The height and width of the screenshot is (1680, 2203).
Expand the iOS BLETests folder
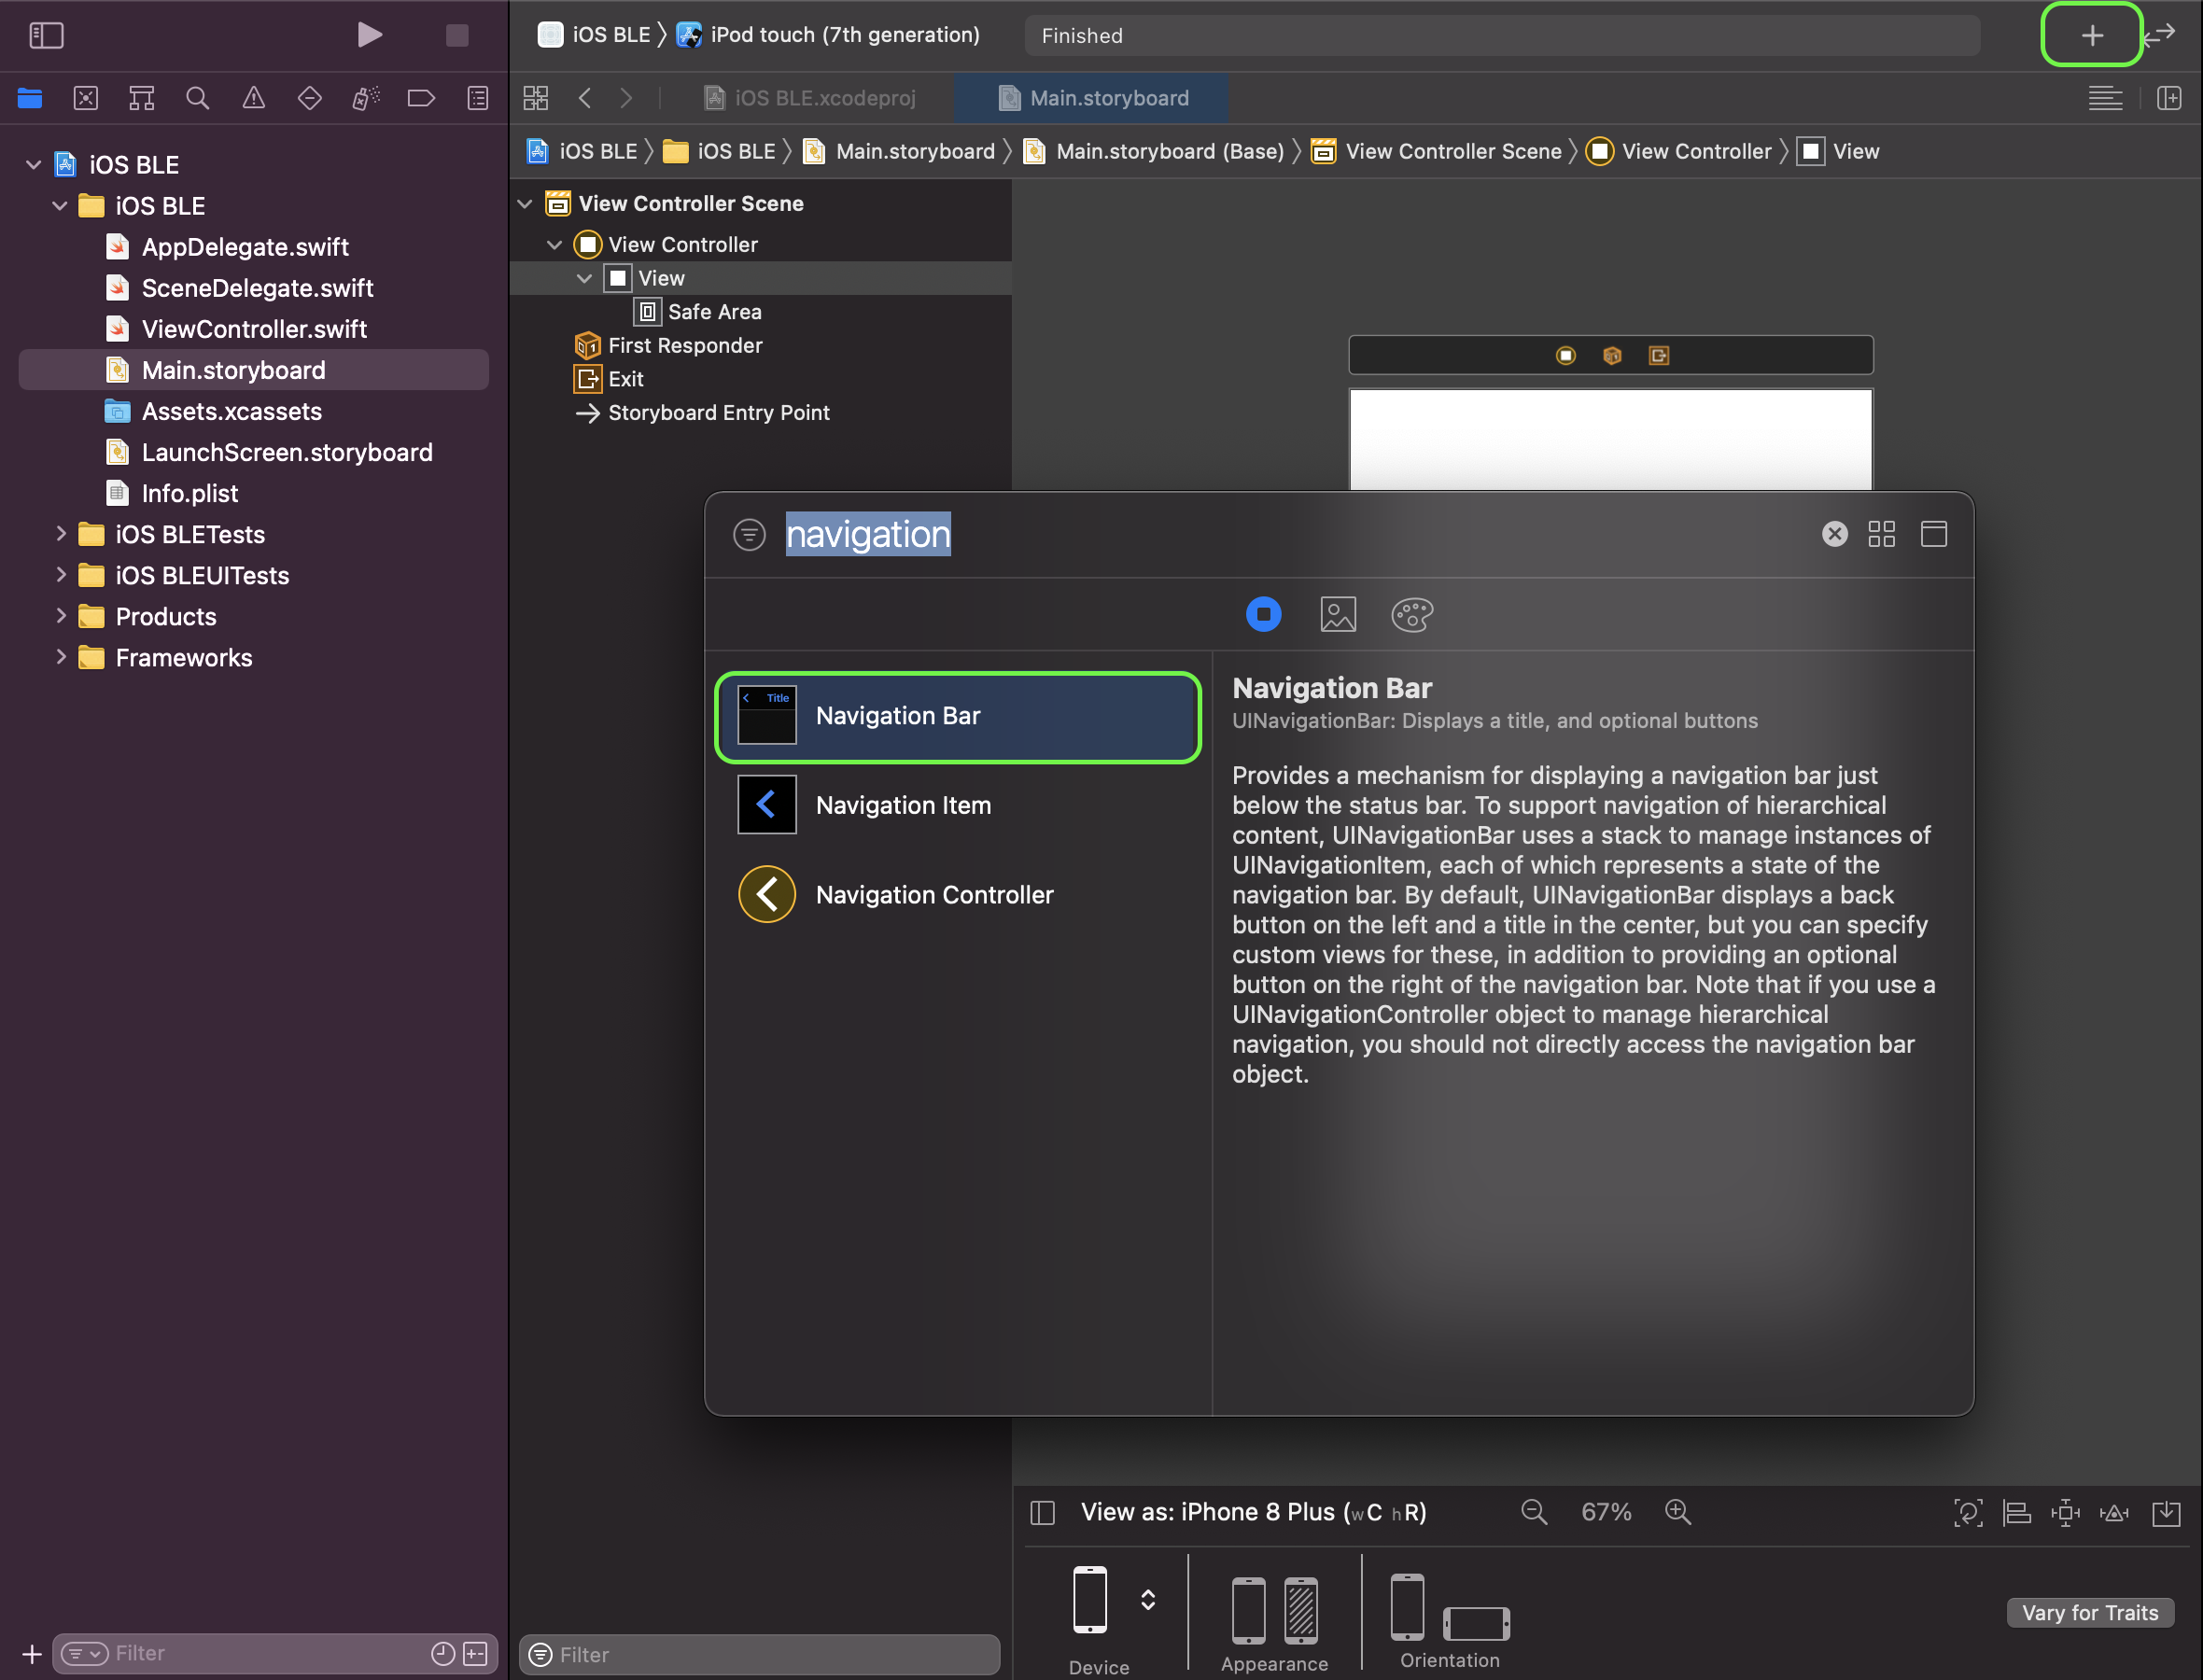tap(60, 534)
